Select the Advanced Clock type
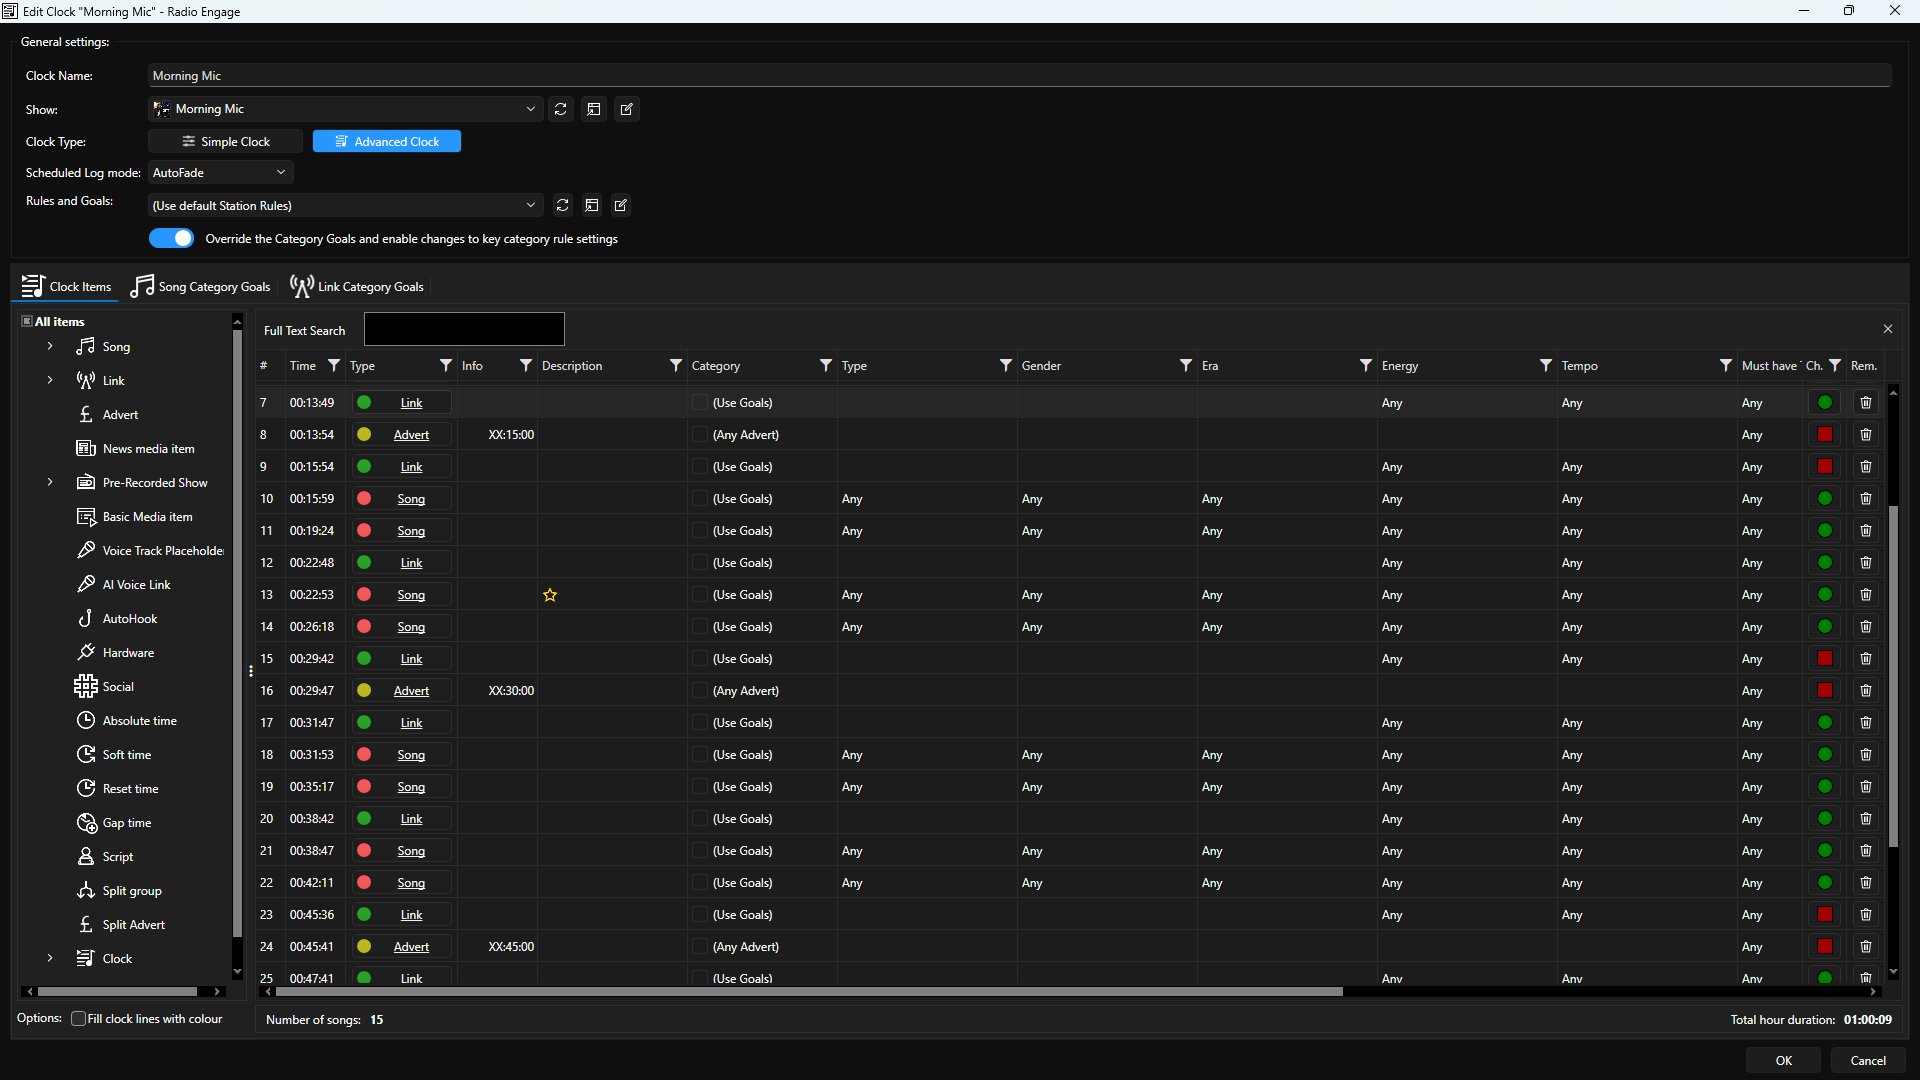This screenshot has height=1080, width=1920. point(387,141)
